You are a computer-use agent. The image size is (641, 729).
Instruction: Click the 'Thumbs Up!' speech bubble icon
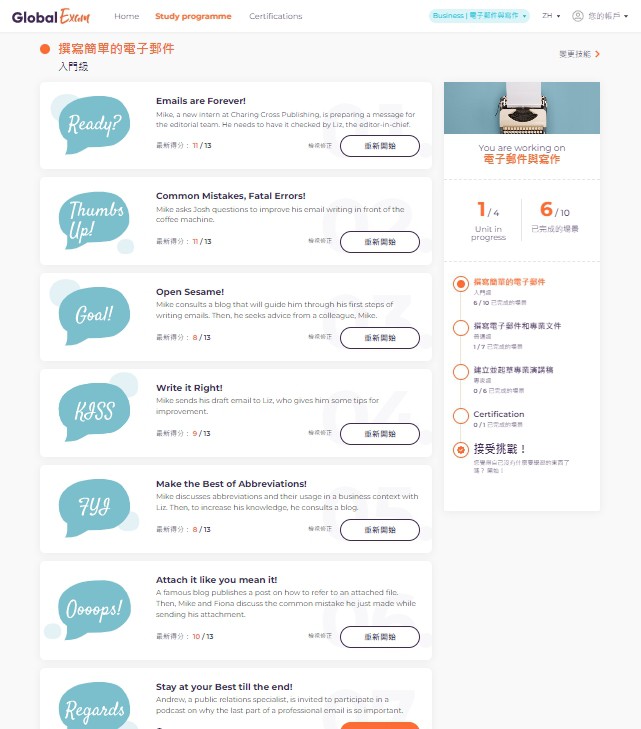click(93, 221)
